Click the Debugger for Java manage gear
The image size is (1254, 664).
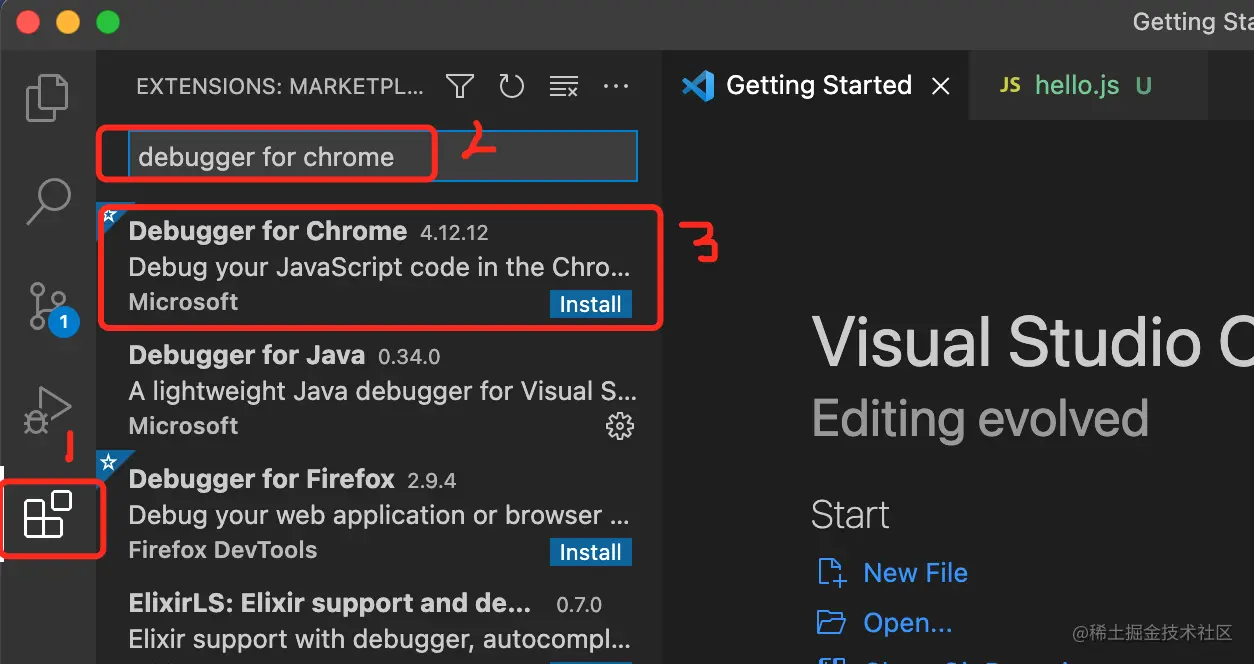pos(620,427)
